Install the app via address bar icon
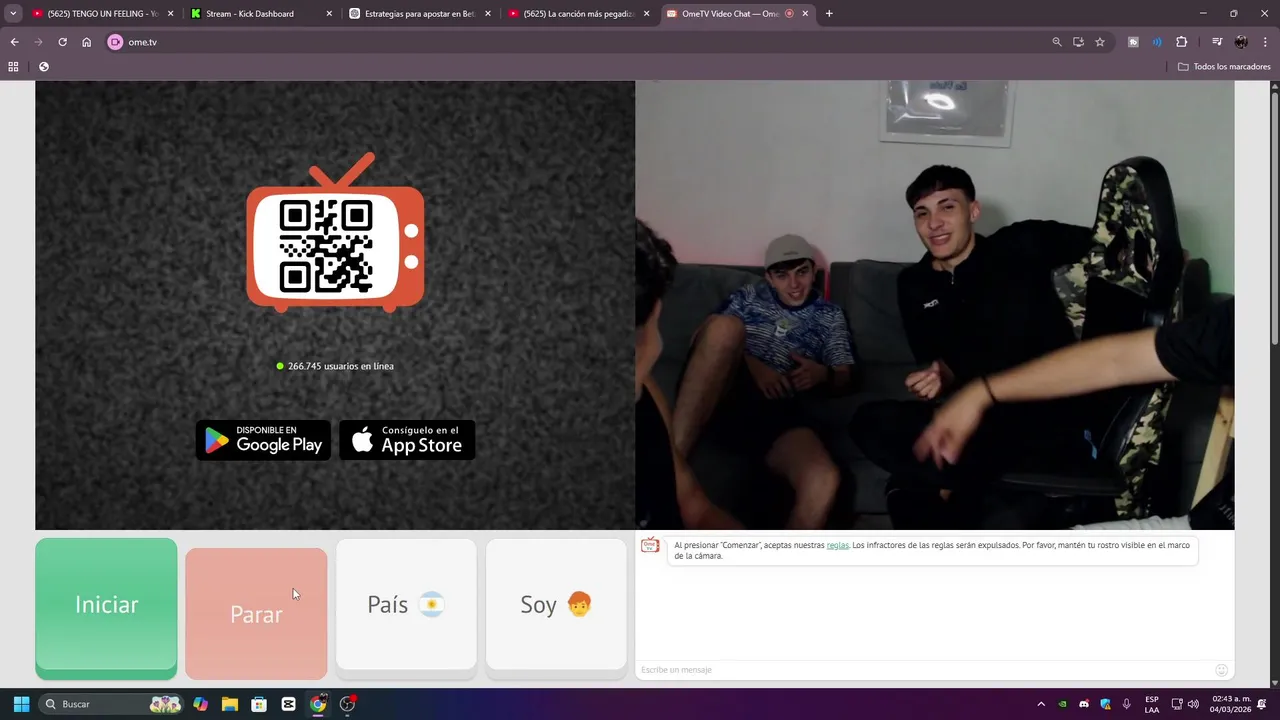Image resolution: width=1280 pixels, height=720 pixels. [1078, 42]
